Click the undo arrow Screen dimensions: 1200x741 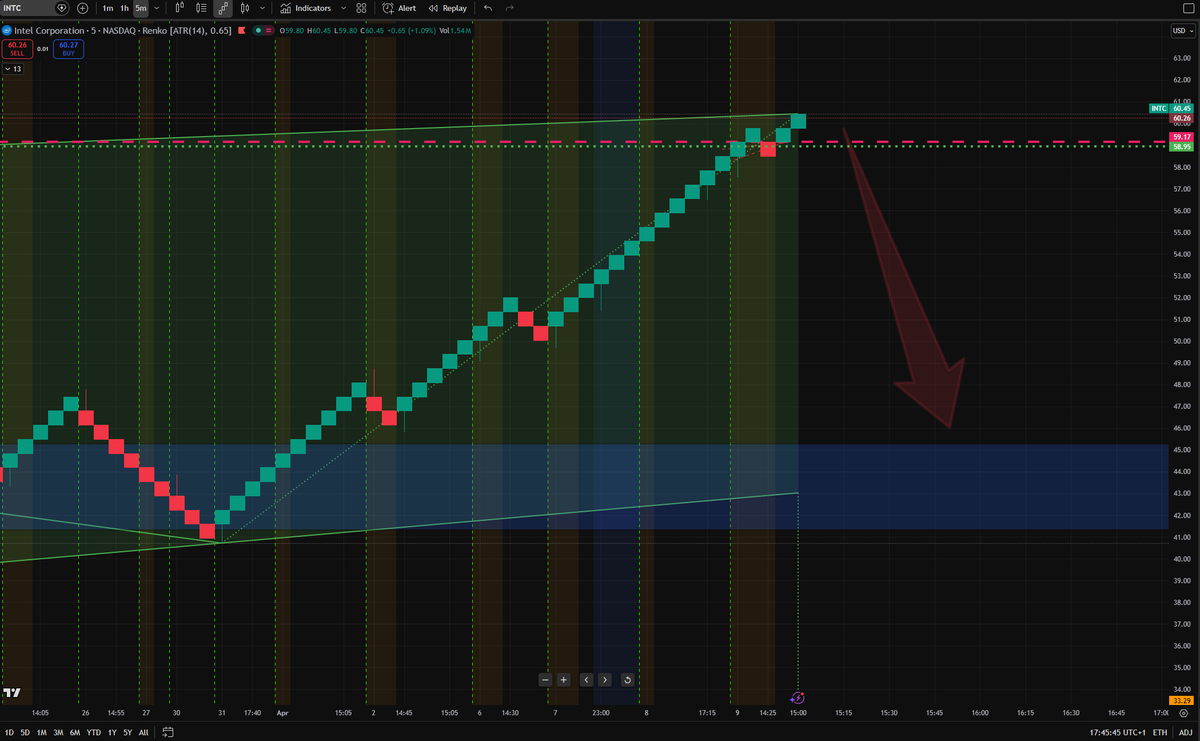(488, 8)
